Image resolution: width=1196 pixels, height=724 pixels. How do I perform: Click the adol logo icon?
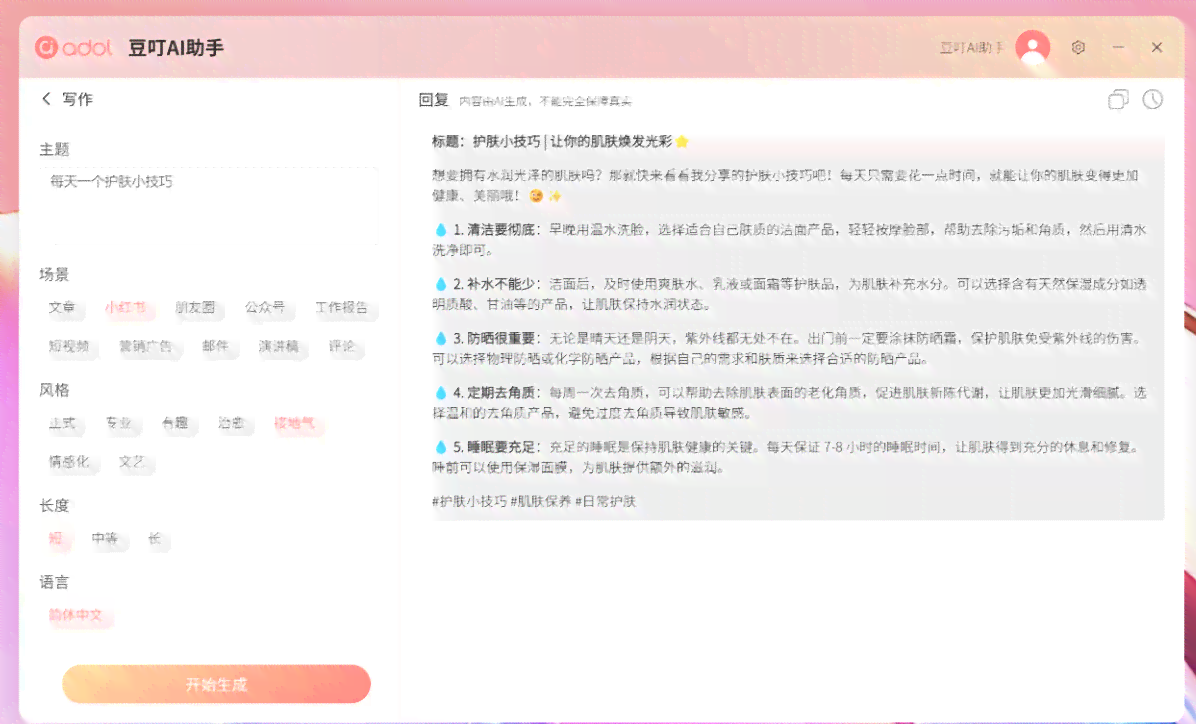[x=47, y=47]
